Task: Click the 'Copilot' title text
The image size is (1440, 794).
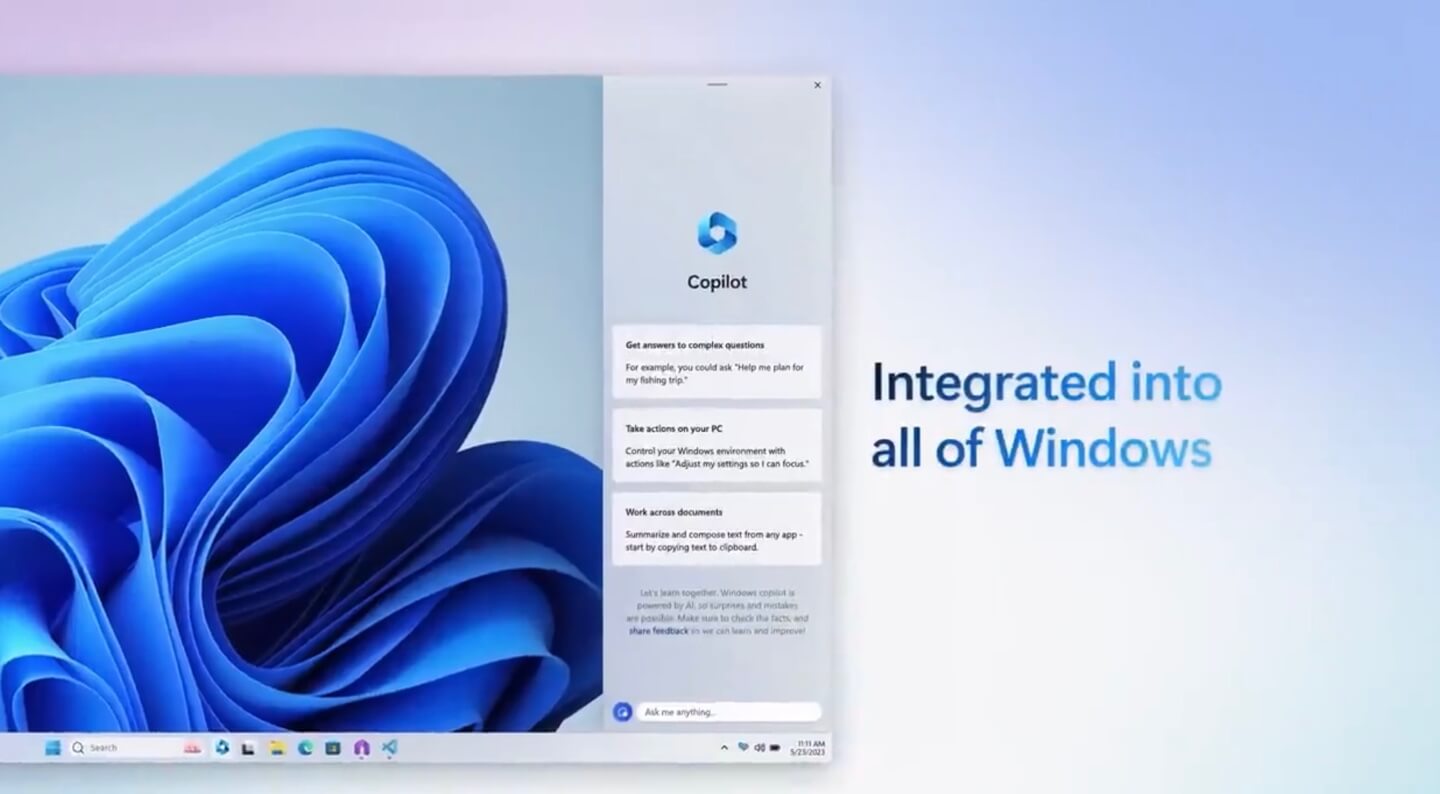Action: click(717, 282)
